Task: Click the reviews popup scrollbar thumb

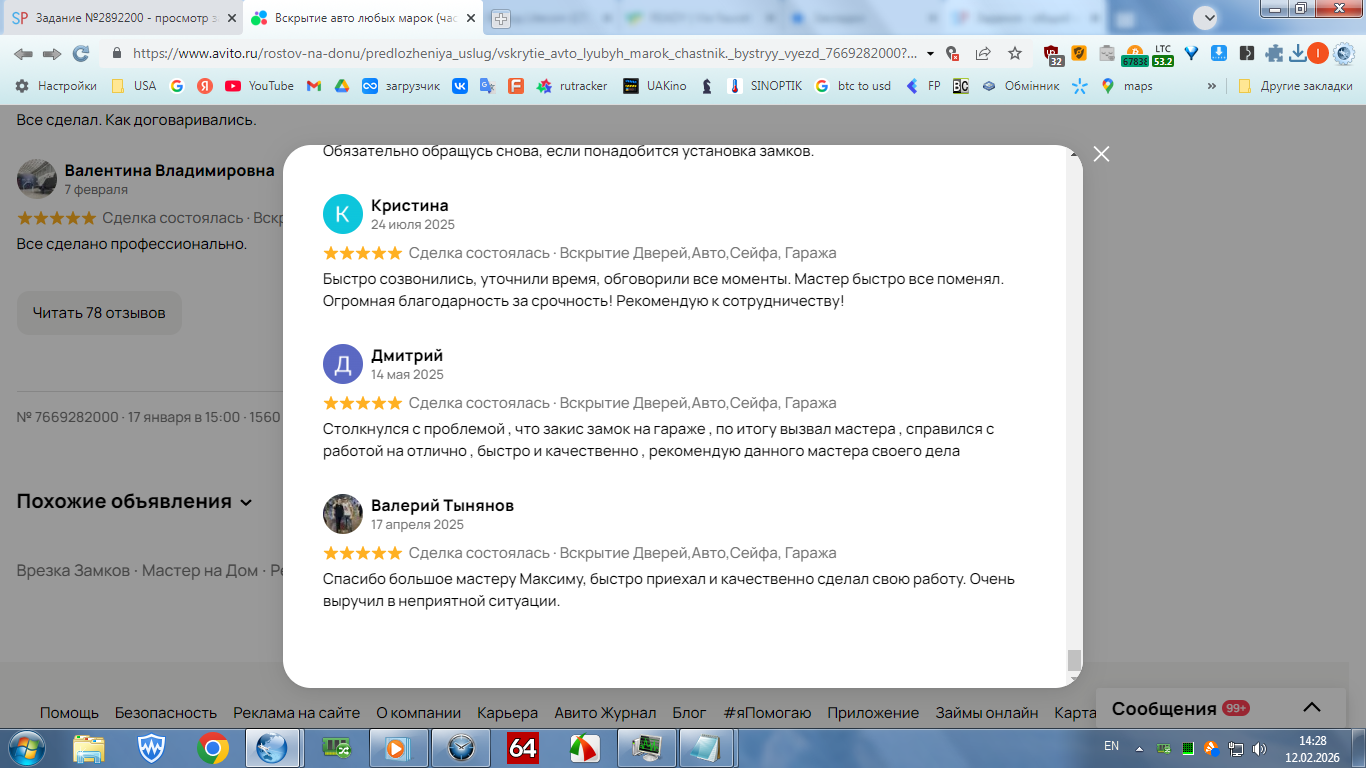Action: pos(1074,660)
